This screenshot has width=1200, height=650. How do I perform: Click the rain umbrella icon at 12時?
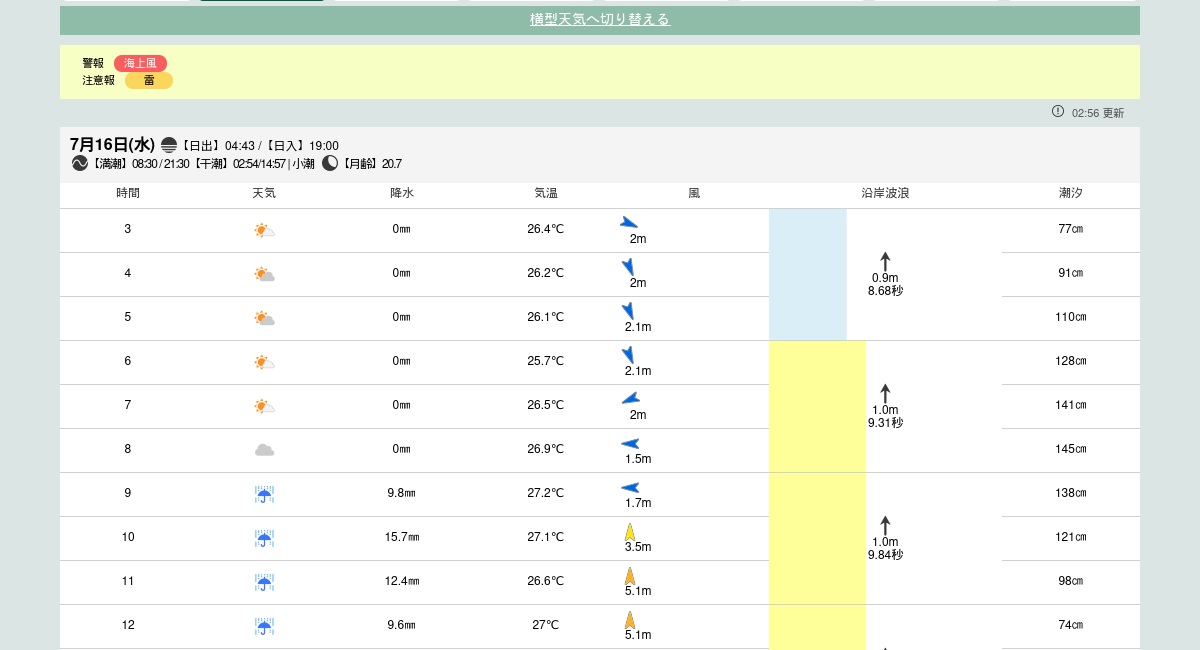[264, 626]
